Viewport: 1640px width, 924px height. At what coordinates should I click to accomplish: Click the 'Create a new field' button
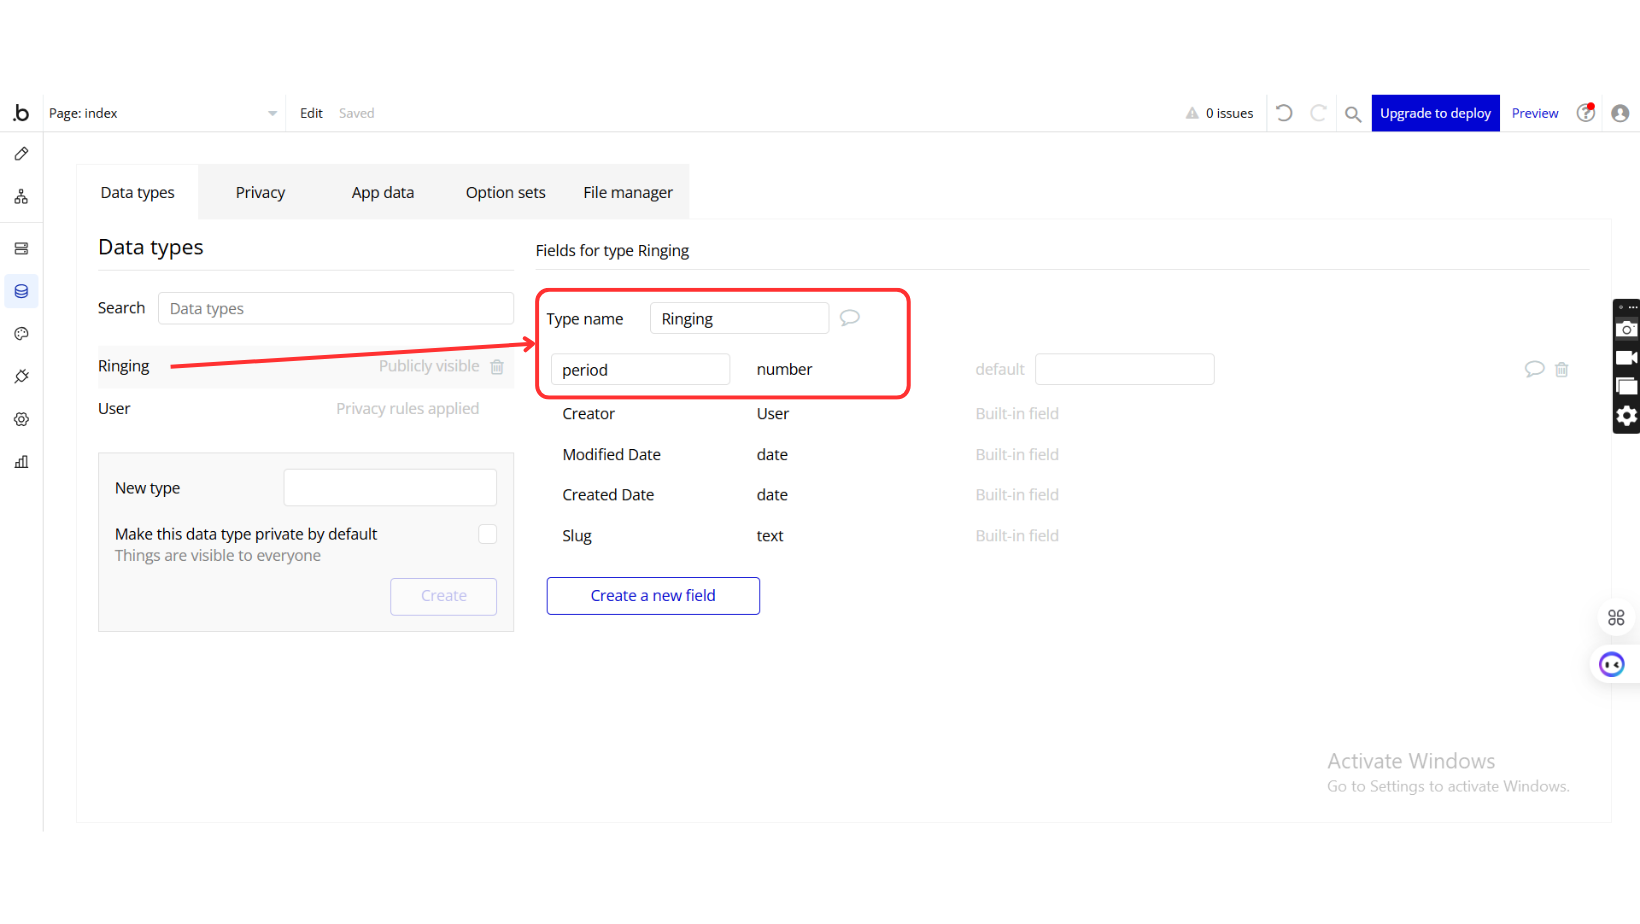tap(653, 596)
